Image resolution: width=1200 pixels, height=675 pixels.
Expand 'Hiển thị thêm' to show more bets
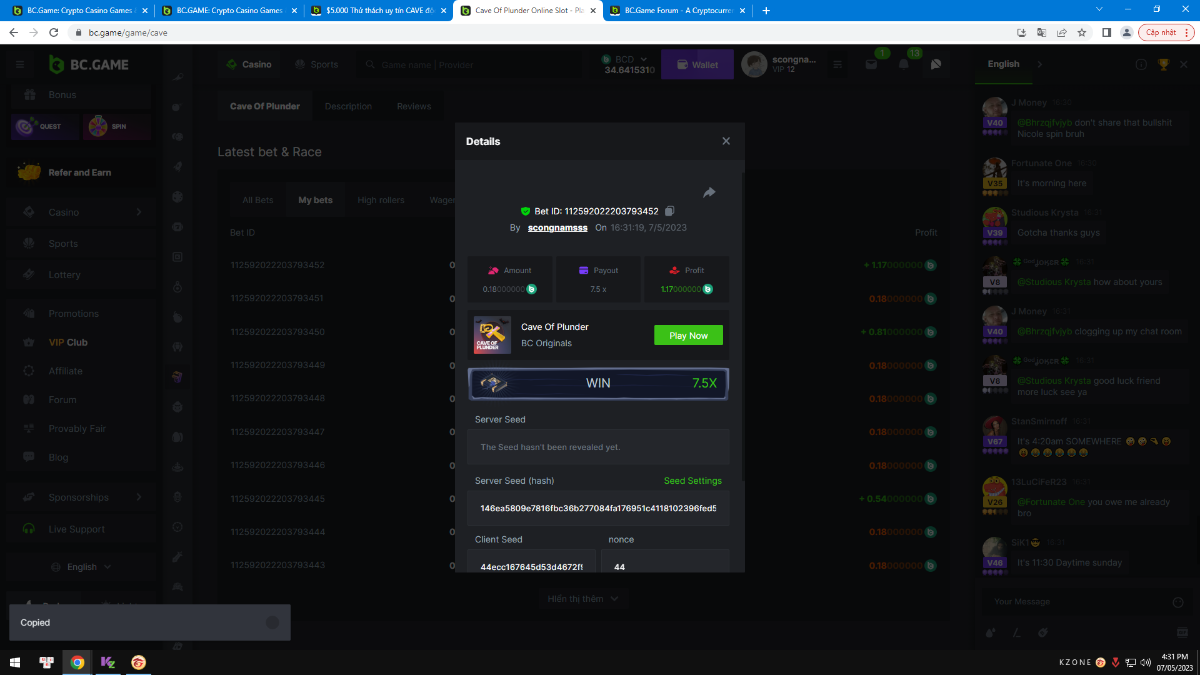(584, 598)
